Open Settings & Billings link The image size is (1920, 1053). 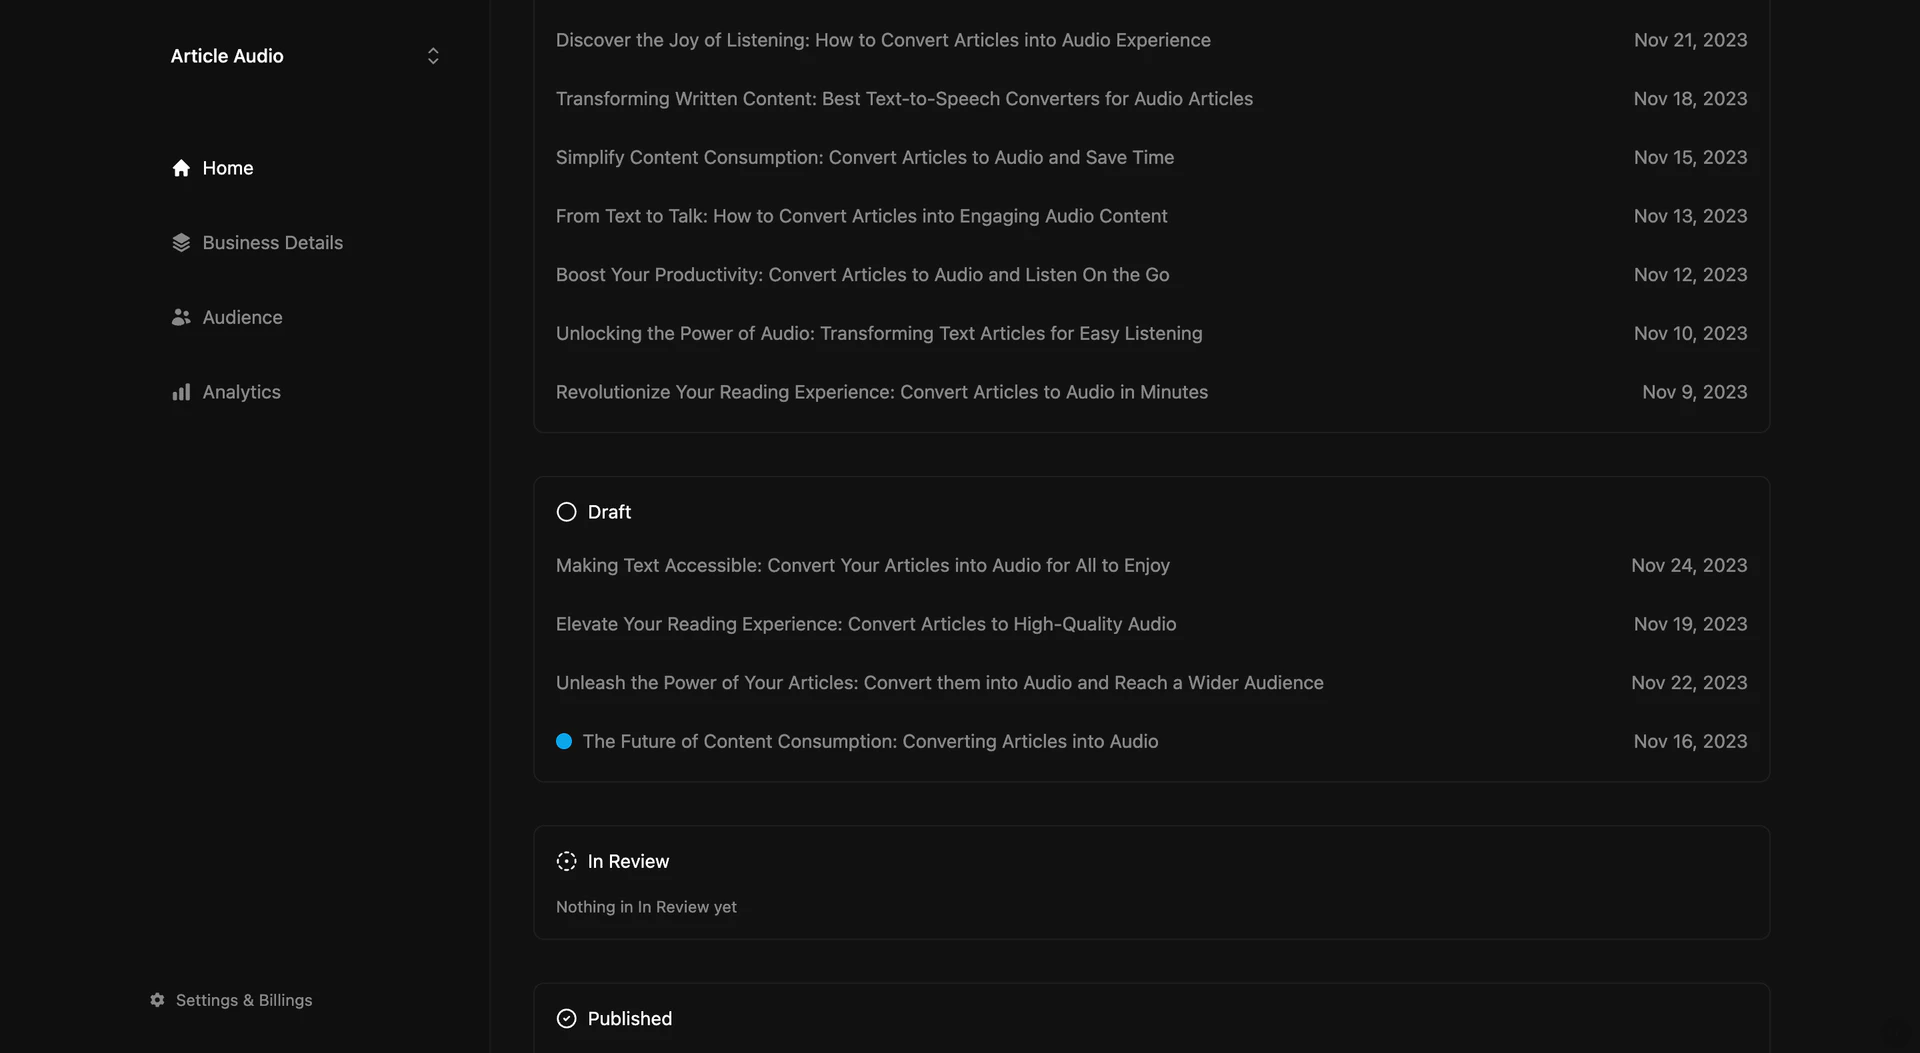[x=244, y=1000]
